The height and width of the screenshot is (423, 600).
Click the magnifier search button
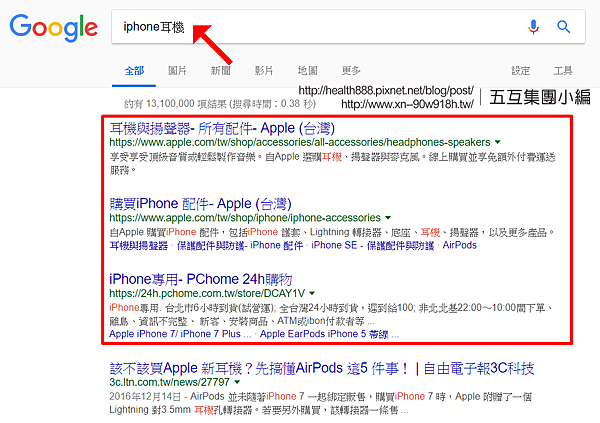[x=563, y=27]
